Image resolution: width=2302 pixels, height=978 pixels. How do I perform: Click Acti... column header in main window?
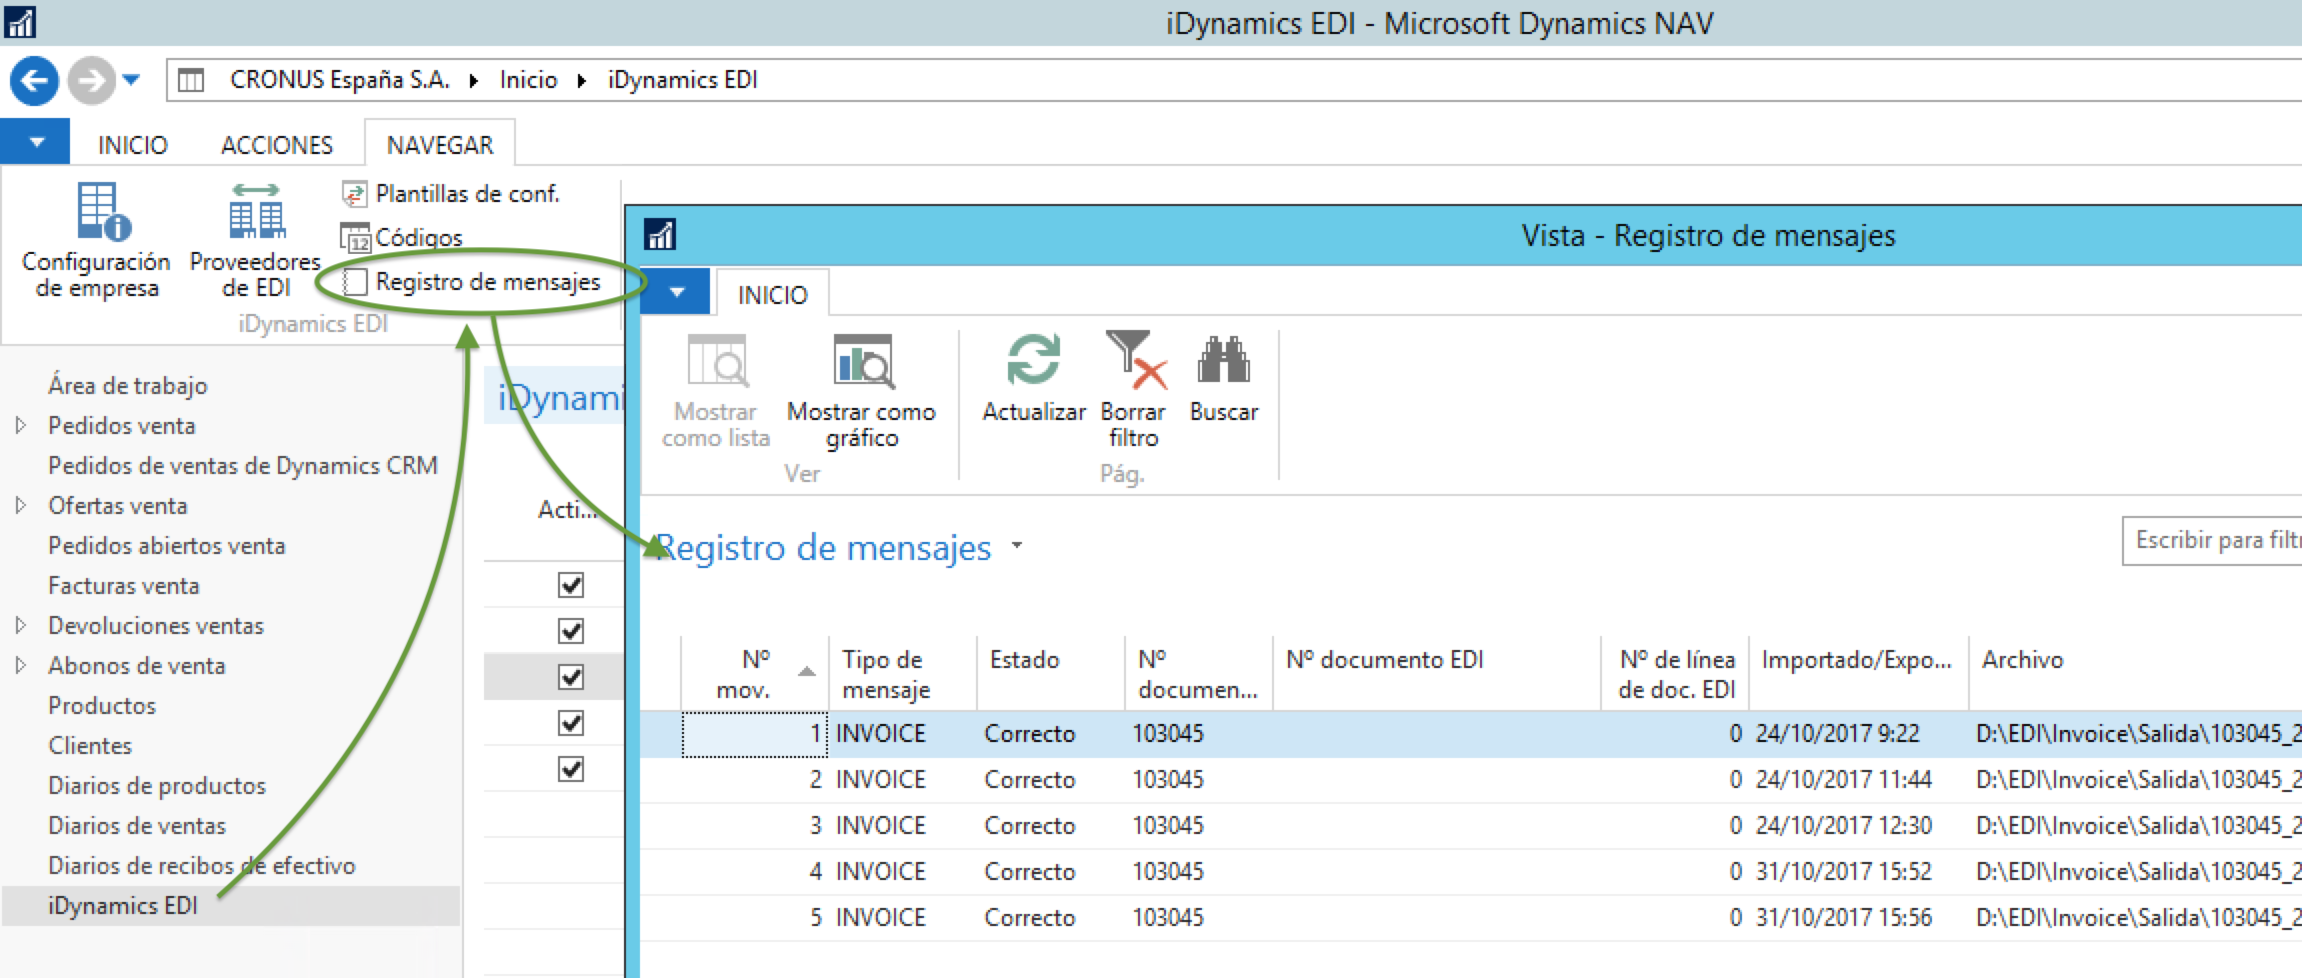click(x=567, y=510)
